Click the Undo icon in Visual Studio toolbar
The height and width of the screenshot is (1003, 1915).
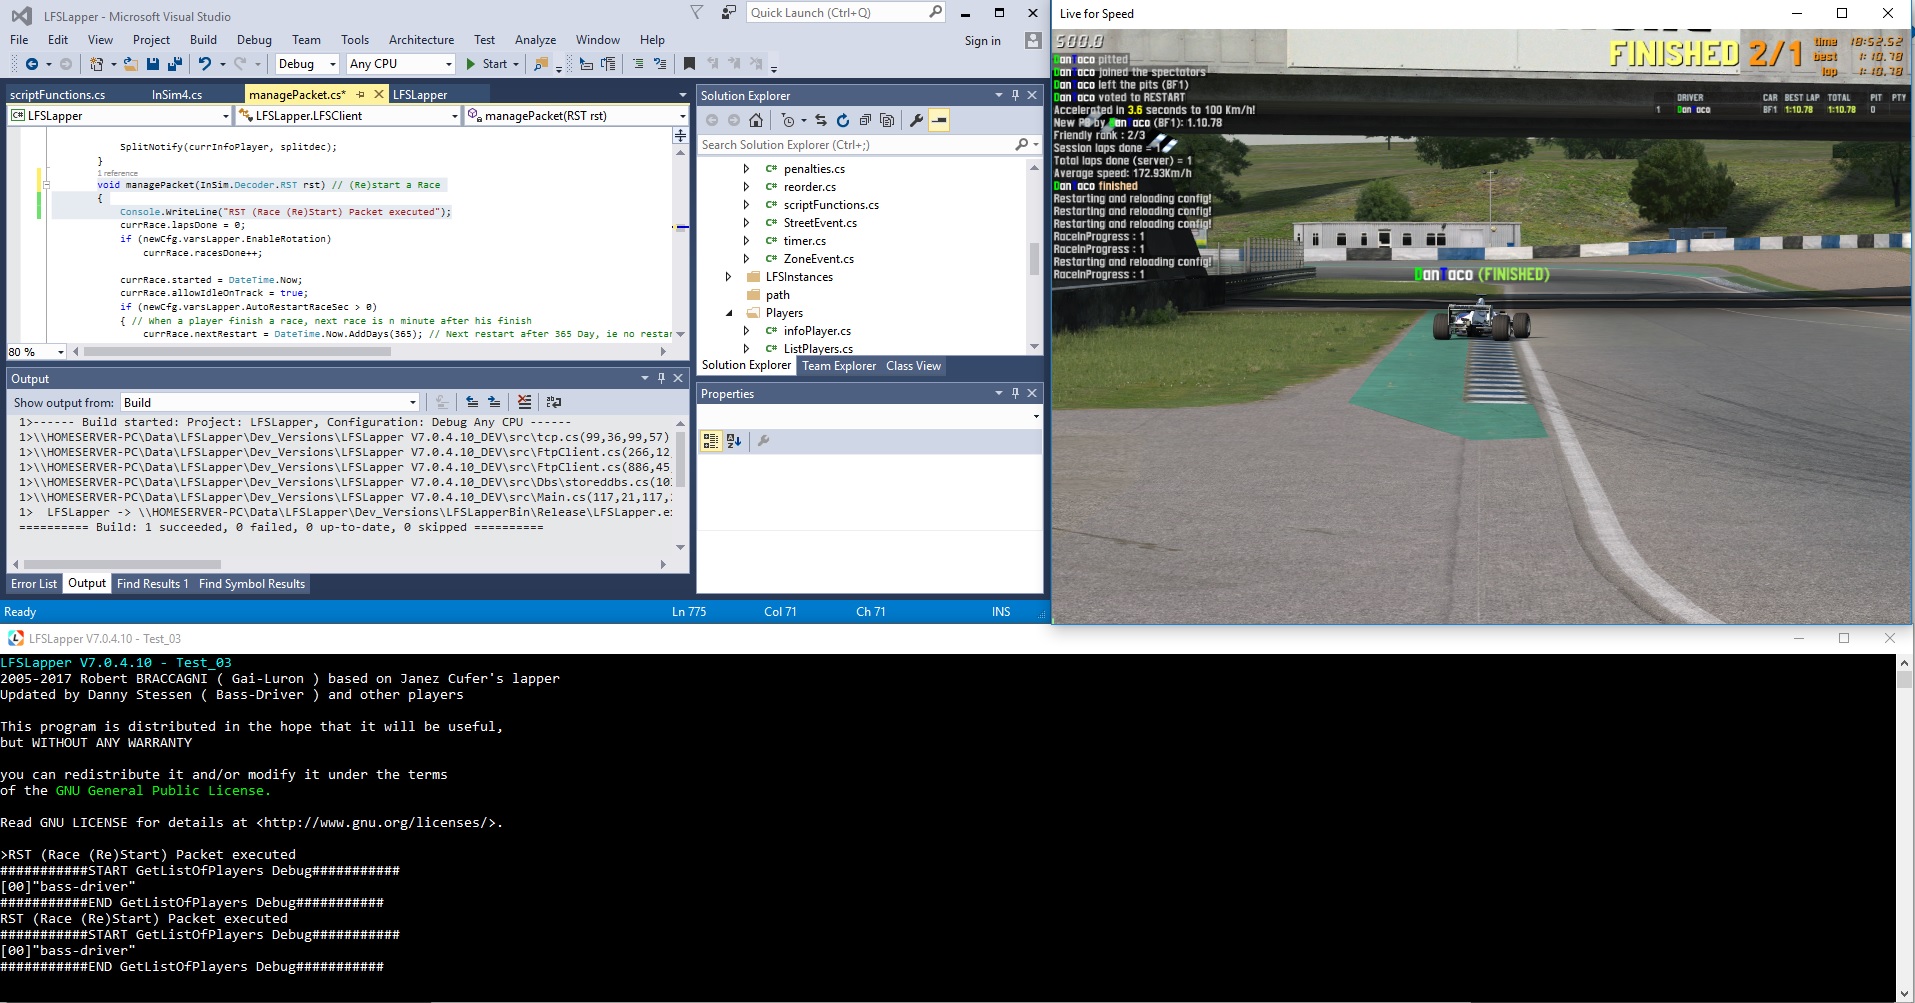[x=204, y=64]
